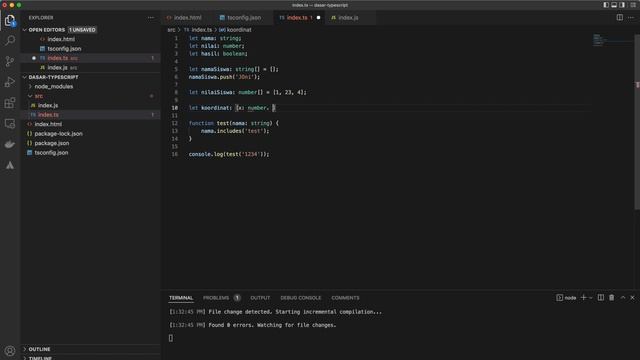The image size is (640, 360).
Task: Split the terminal
Action: point(601,298)
